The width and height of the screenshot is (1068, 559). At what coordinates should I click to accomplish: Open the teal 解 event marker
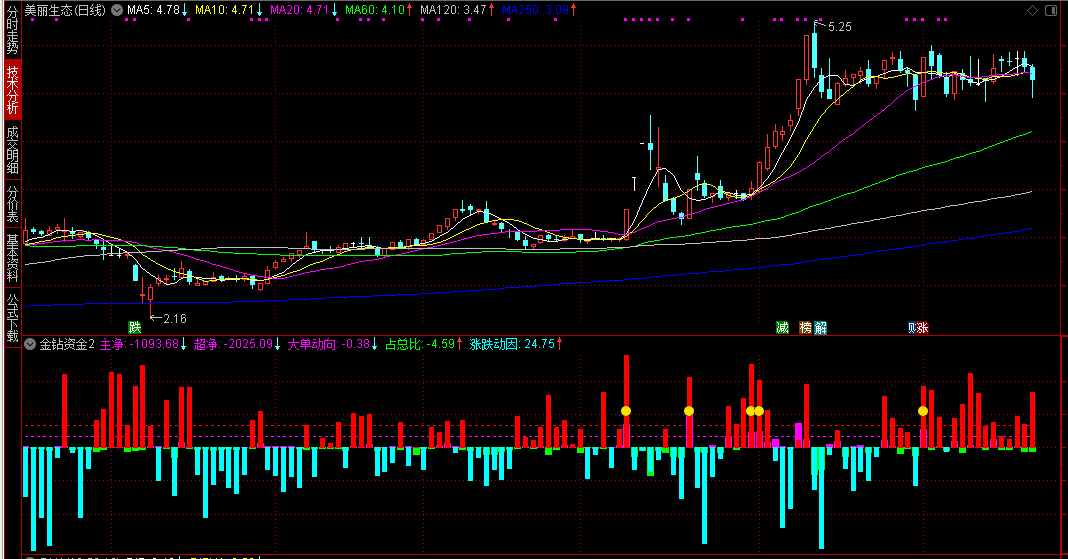click(x=821, y=328)
